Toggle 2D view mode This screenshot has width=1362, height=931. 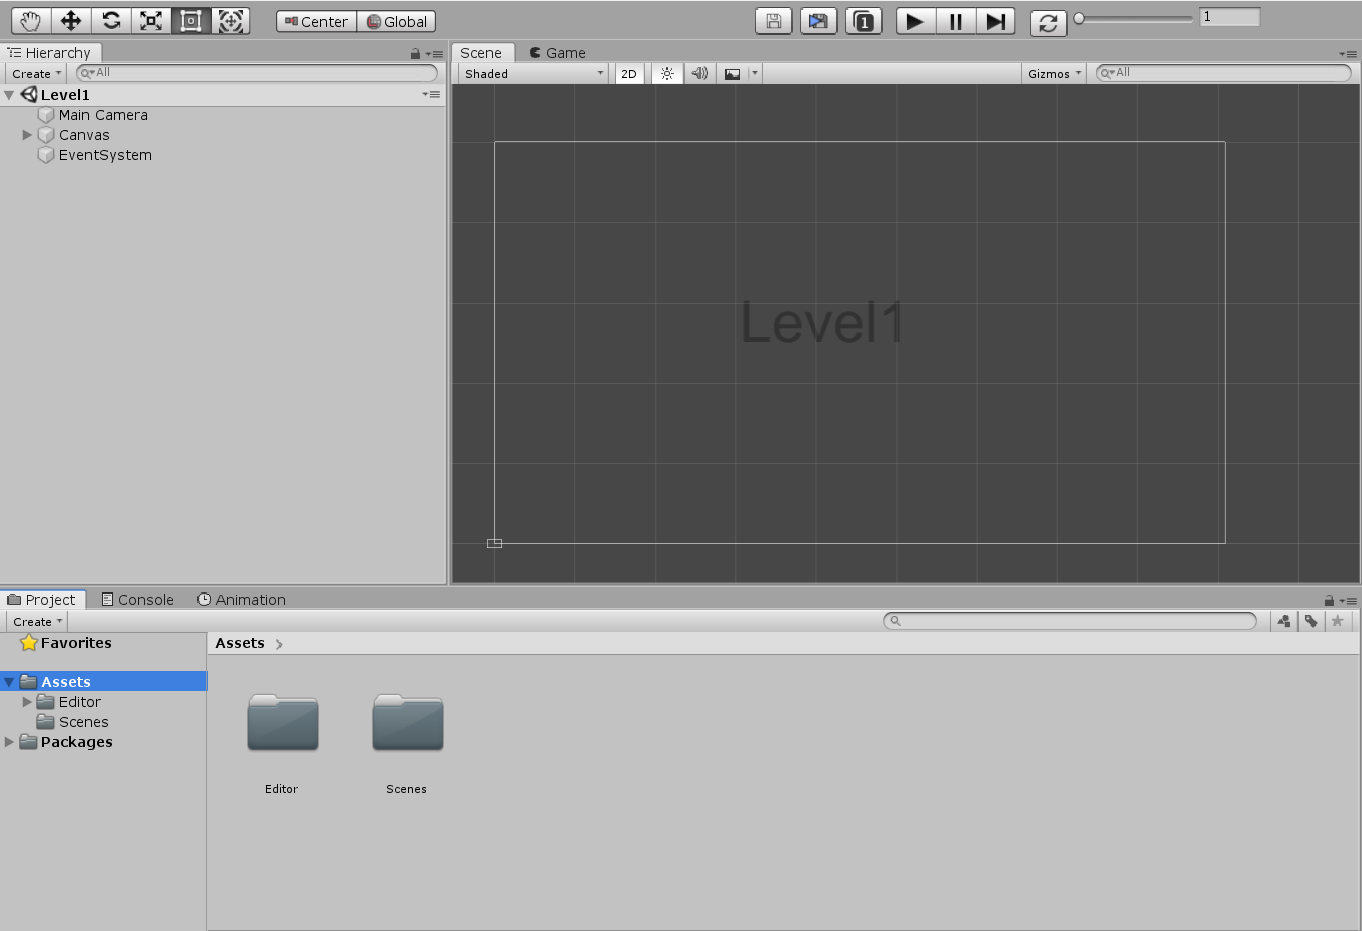(629, 73)
